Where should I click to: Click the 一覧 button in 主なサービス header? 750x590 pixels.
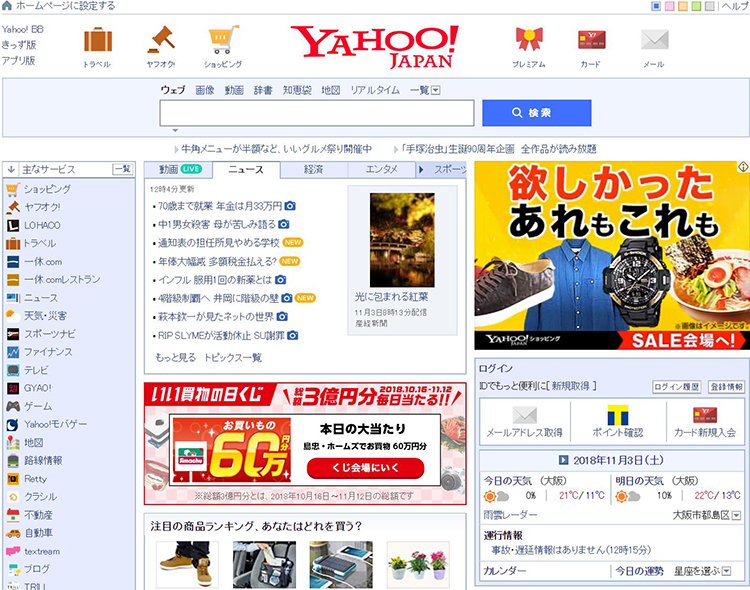click(122, 169)
